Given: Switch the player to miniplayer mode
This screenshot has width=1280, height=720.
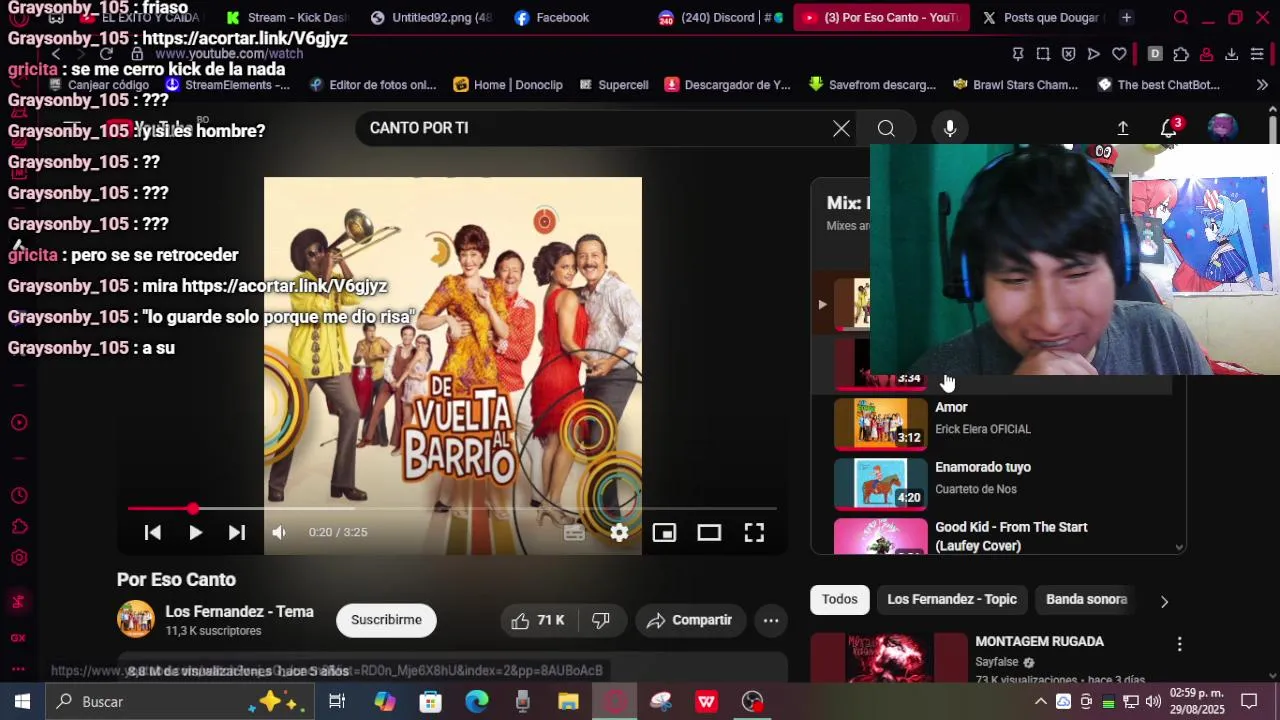Looking at the screenshot, I should click(x=664, y=533).
